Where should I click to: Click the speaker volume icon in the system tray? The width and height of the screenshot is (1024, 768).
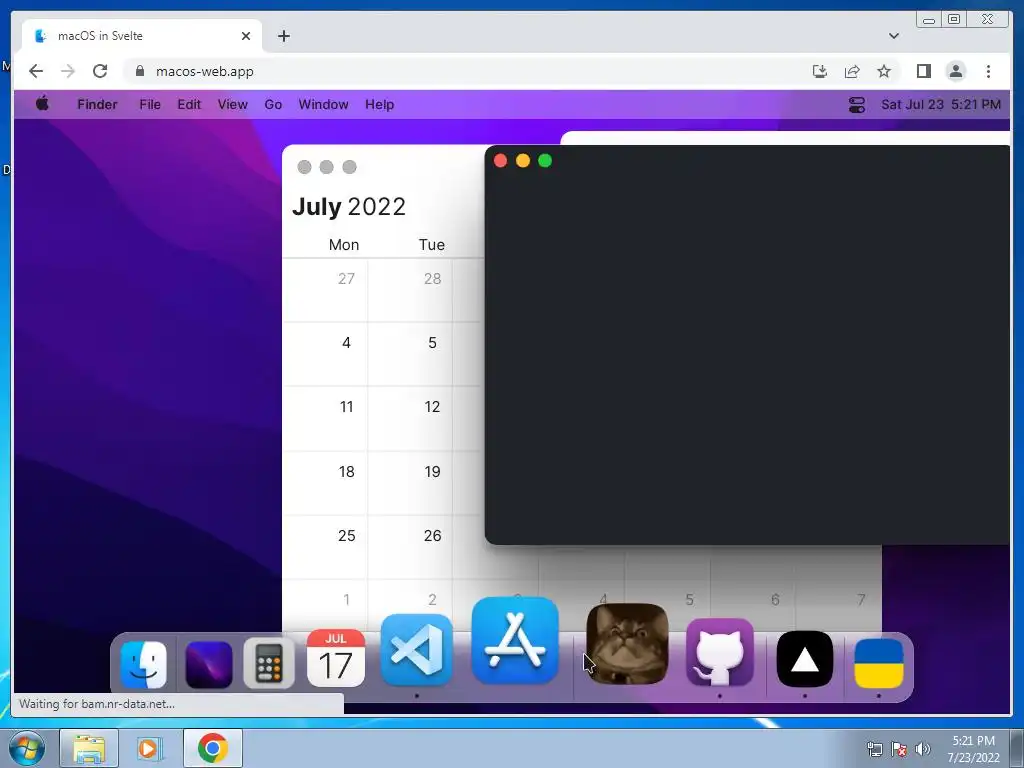point(922,748)
